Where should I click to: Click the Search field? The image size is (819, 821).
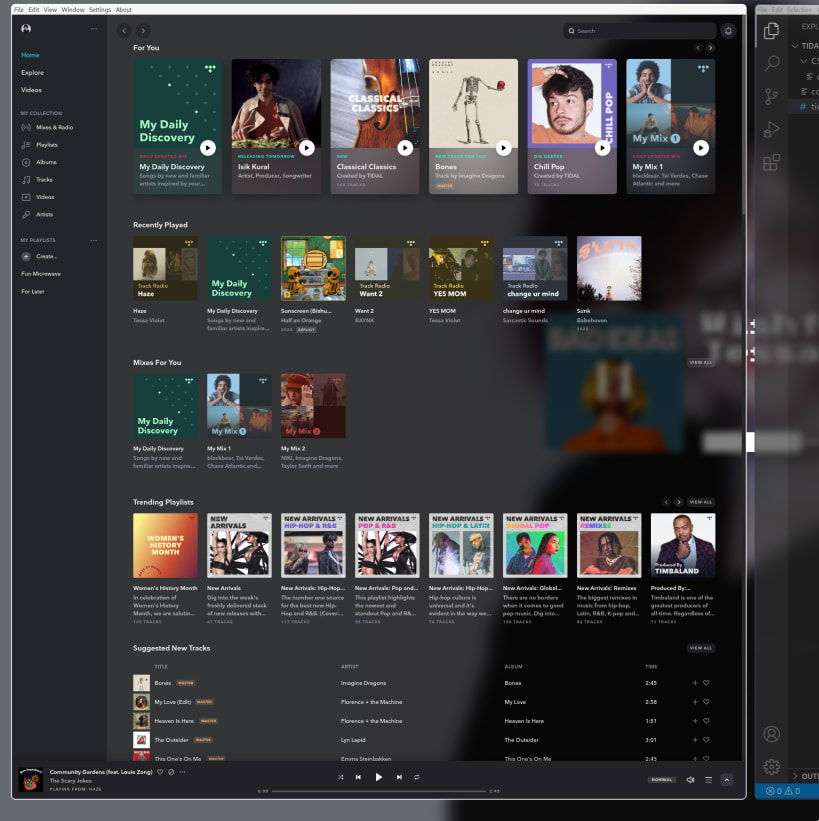click(x=639, y=31)
